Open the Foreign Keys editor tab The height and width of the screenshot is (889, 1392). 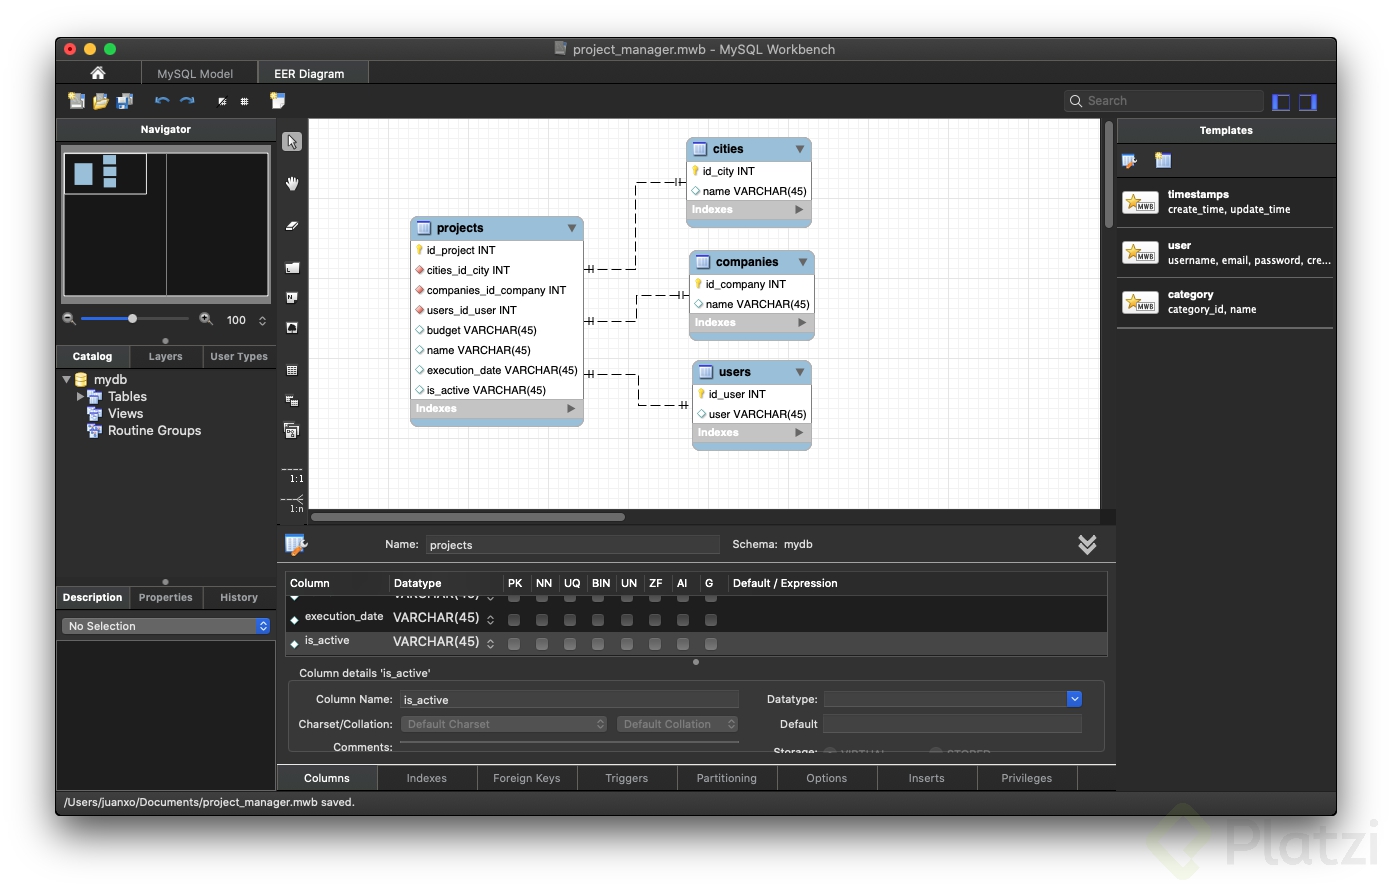point(527,778)
